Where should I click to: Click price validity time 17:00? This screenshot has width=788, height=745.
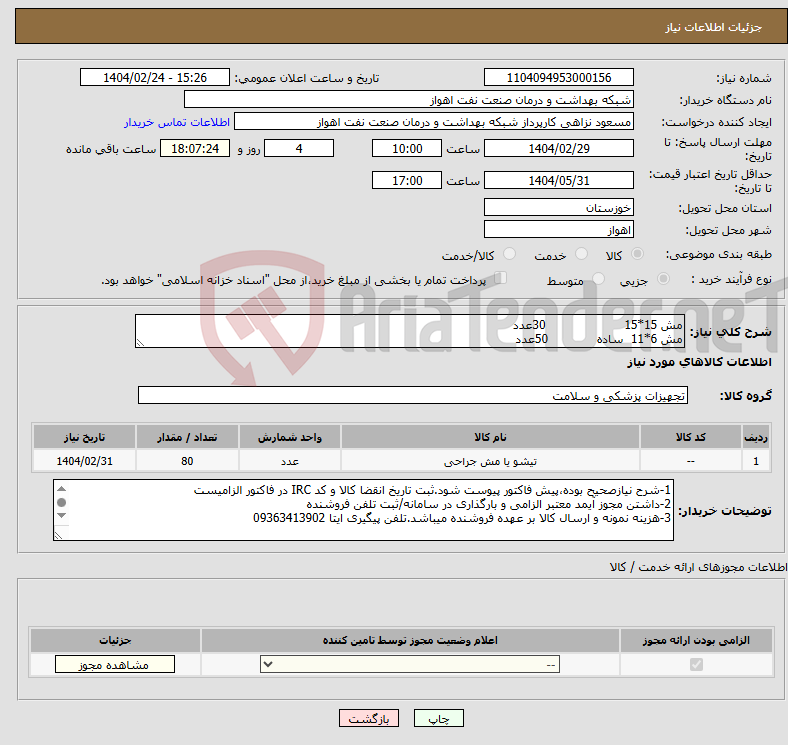pyautogui.click(x=407, y=180)
